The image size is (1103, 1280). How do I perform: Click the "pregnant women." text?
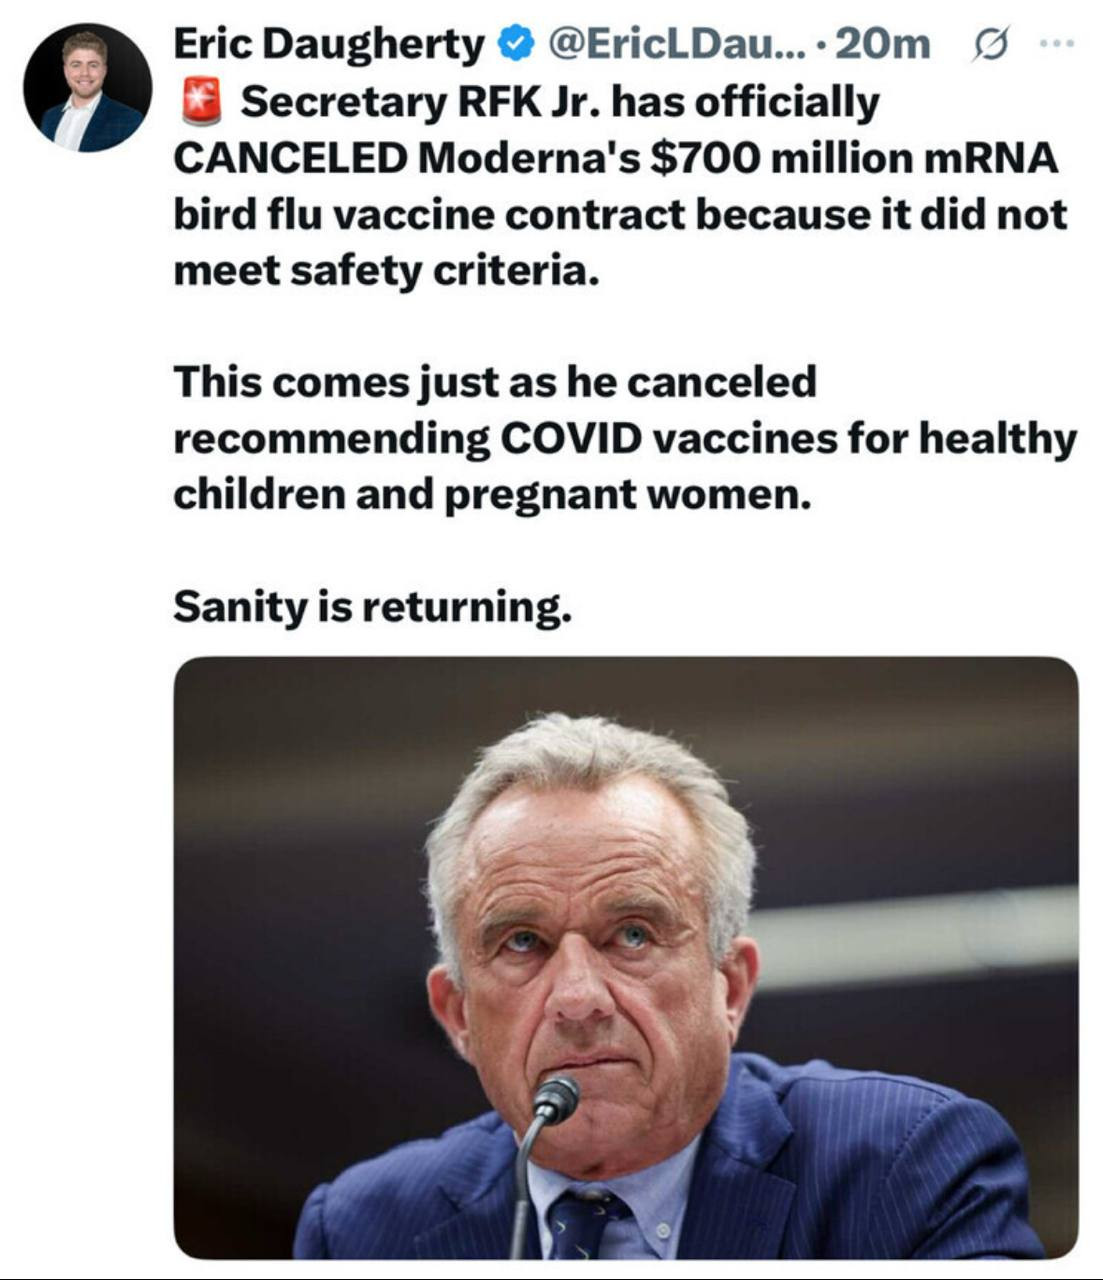pos(627,494)
